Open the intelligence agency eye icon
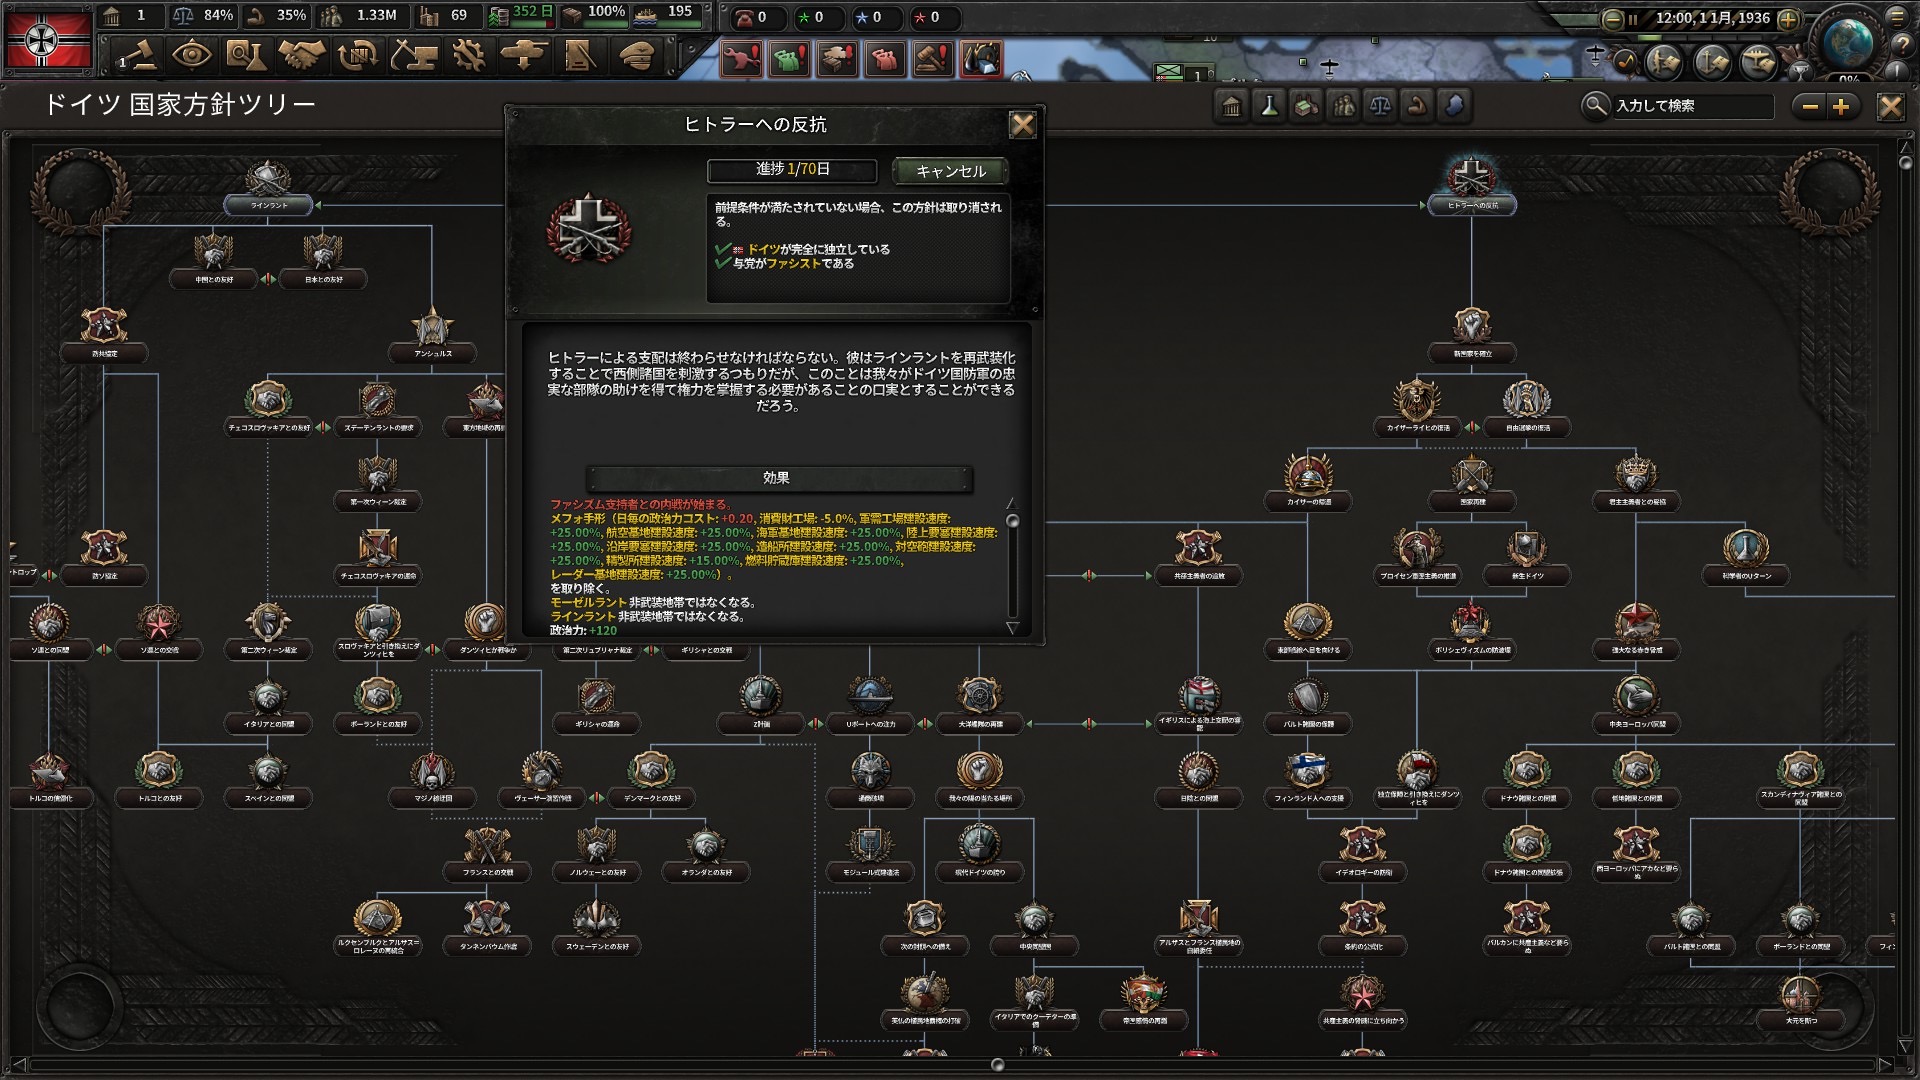Screen dimensions: 1920x1080 pyautogui.click(x=190, y=55)
